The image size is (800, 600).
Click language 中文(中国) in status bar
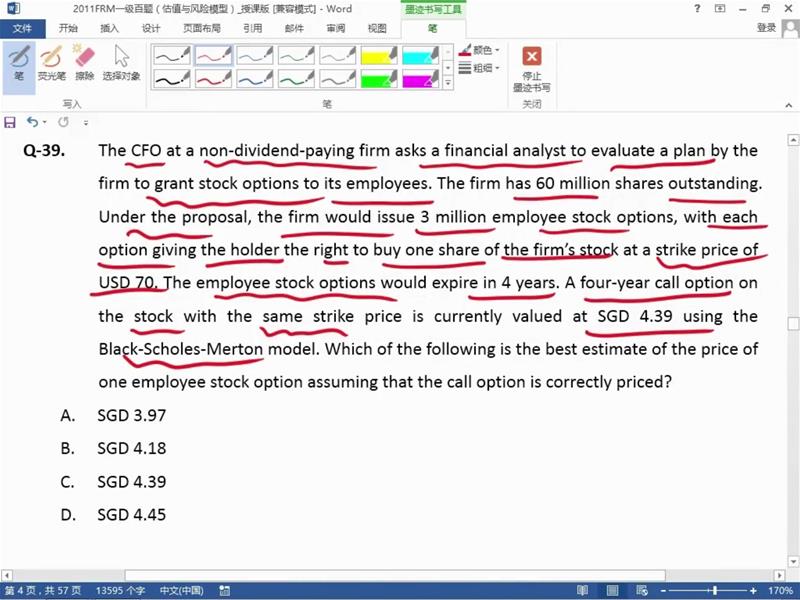[182, 591]
